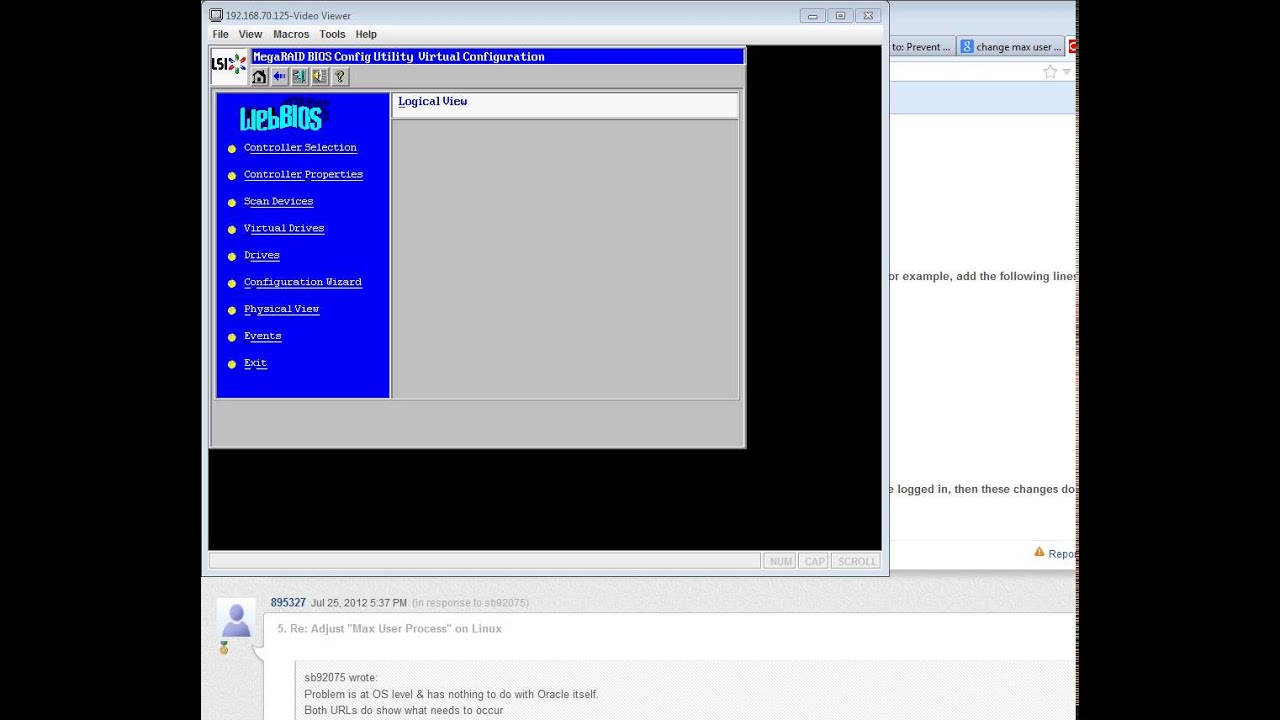This screenshot has width=1280, height=720.
Task: Open Controller Selection
Action: click(x=300, y=148)
